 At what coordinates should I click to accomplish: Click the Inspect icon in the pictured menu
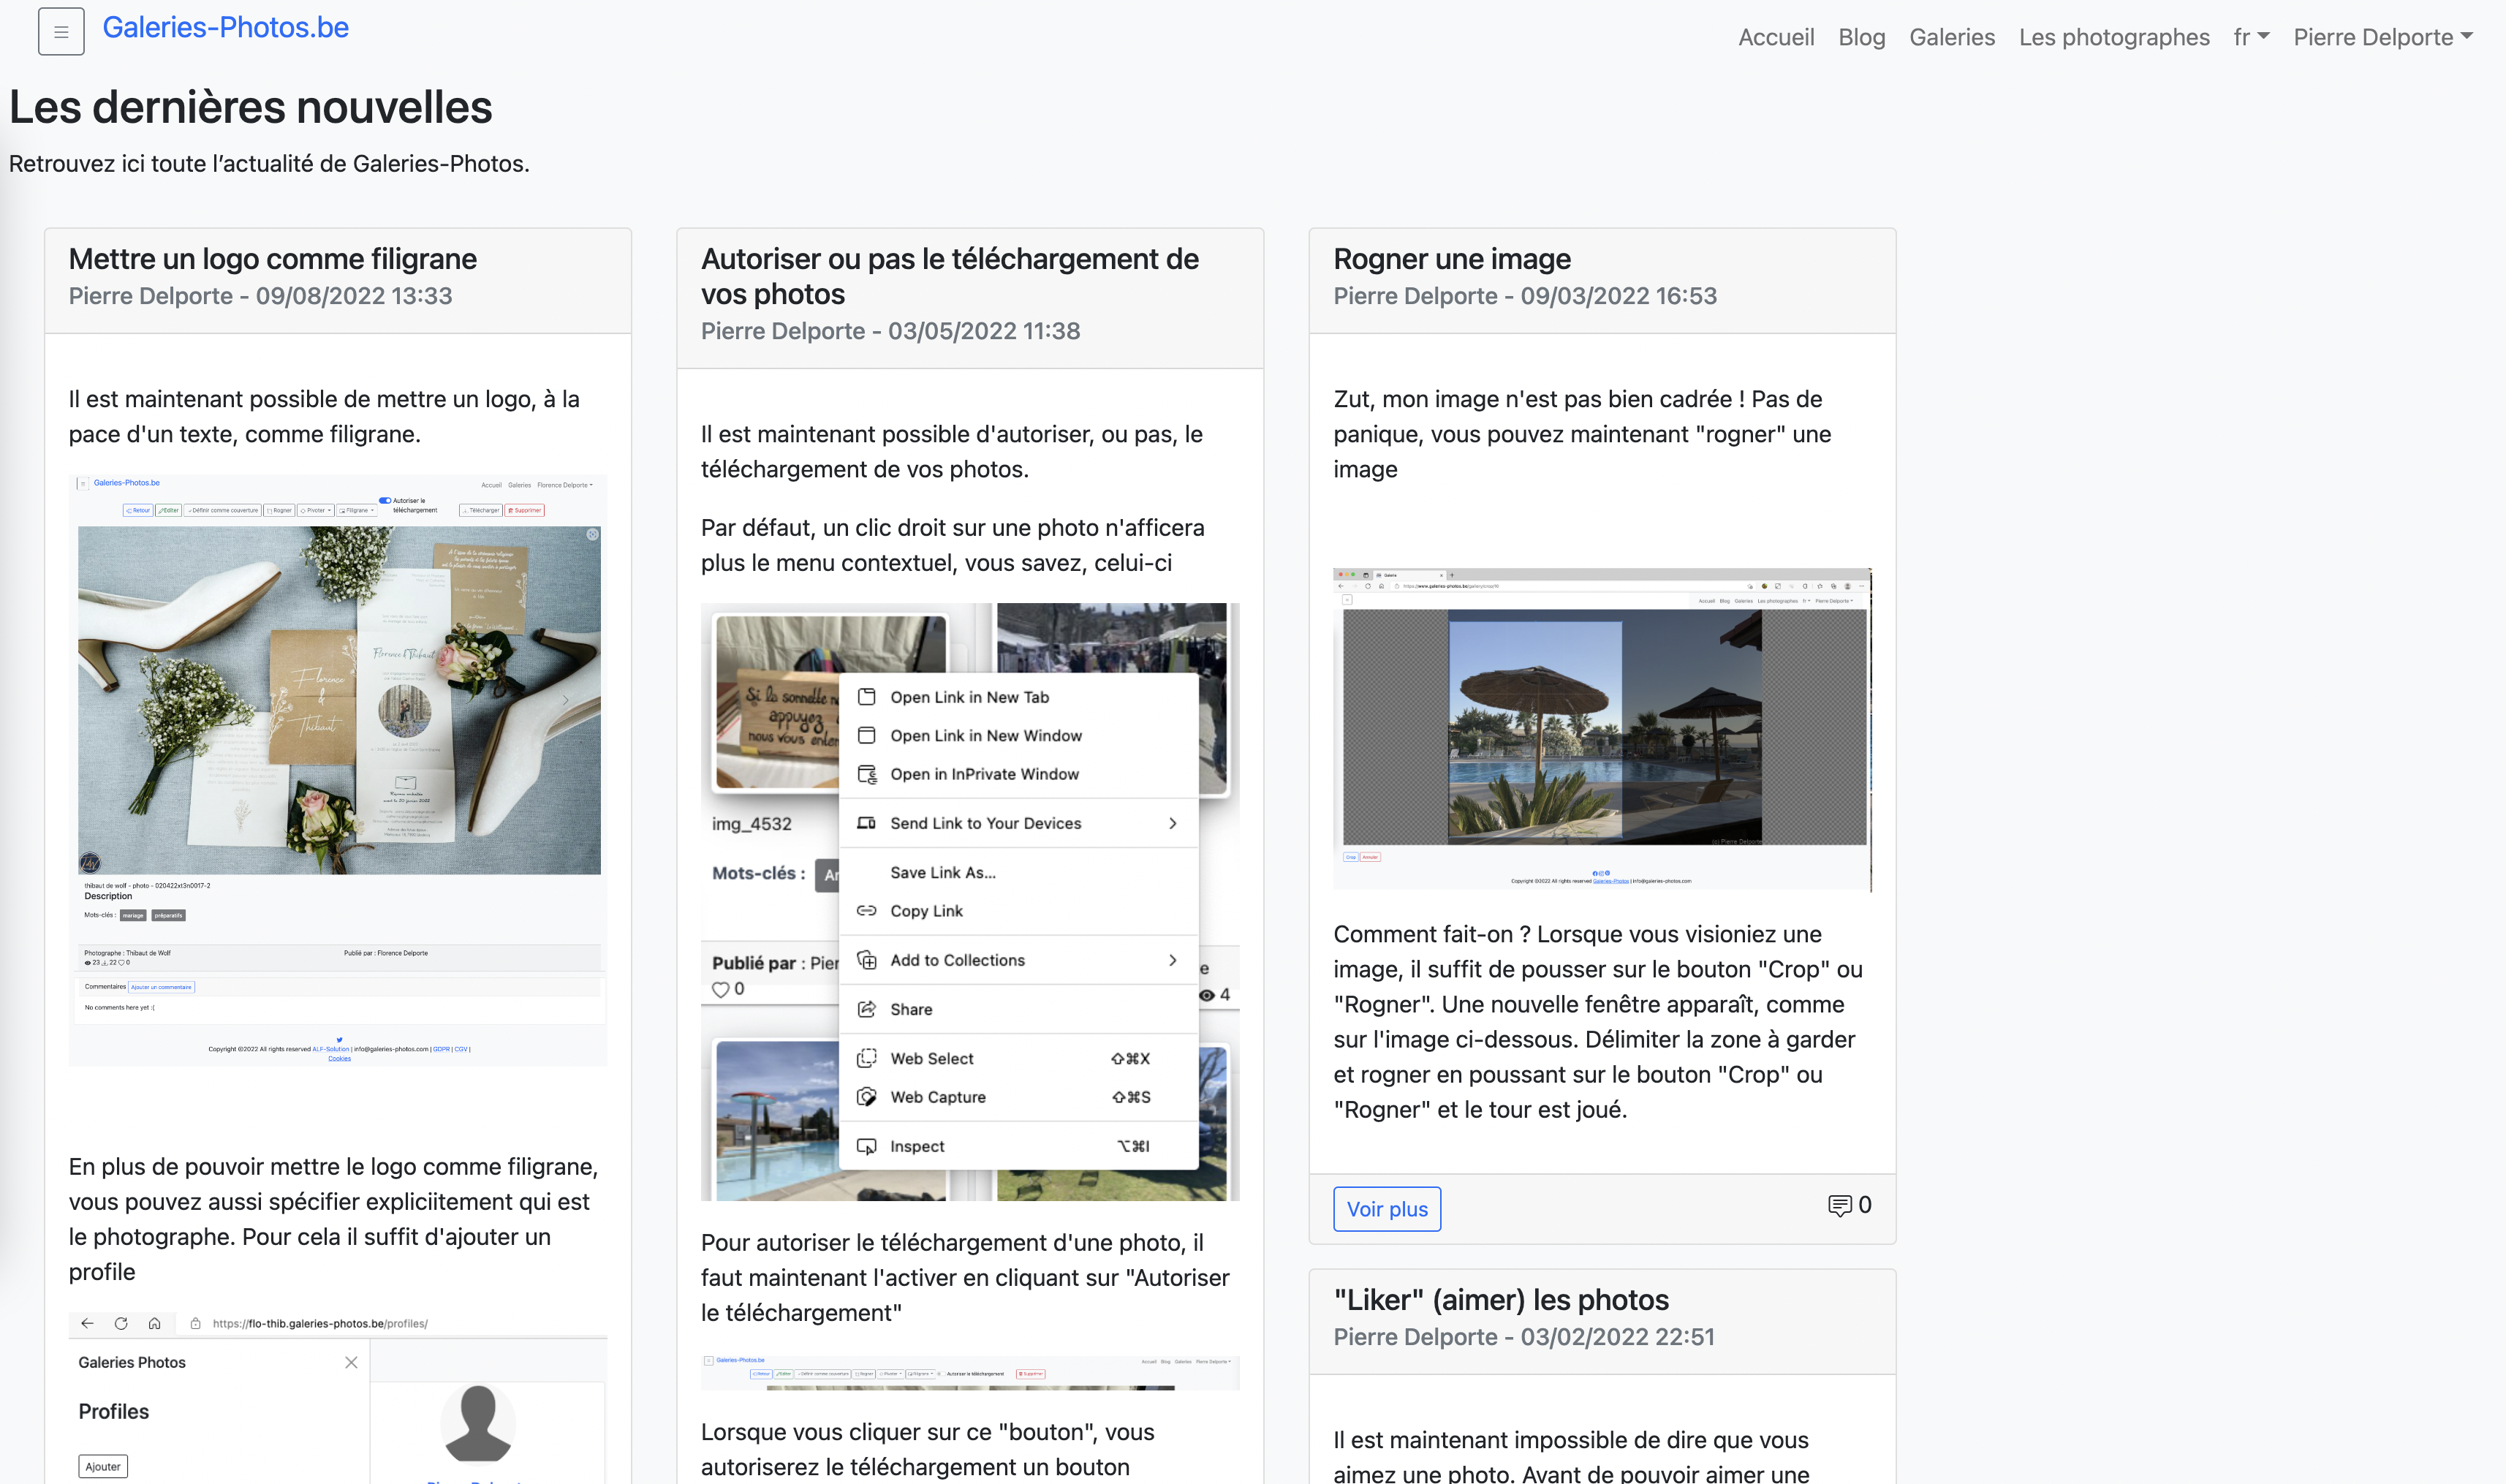[867, 1146]
